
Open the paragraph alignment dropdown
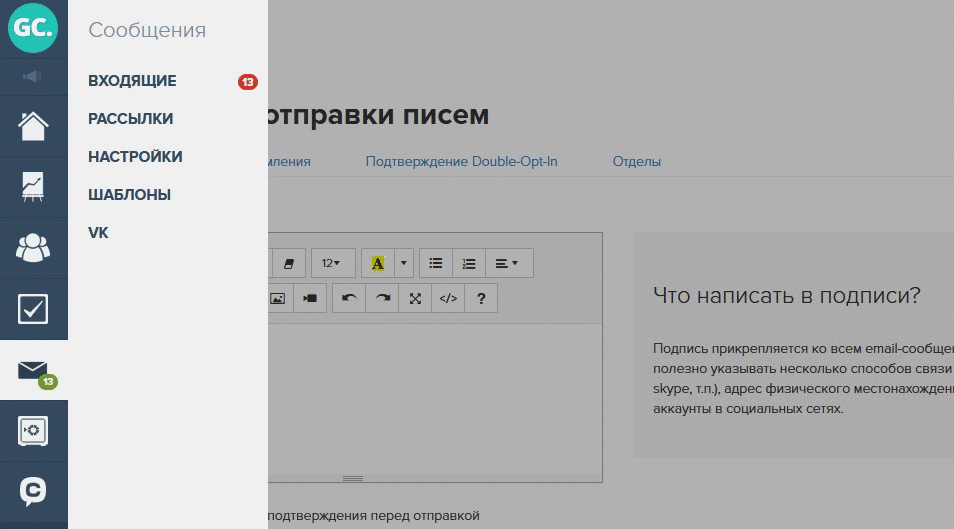(507, 263)
